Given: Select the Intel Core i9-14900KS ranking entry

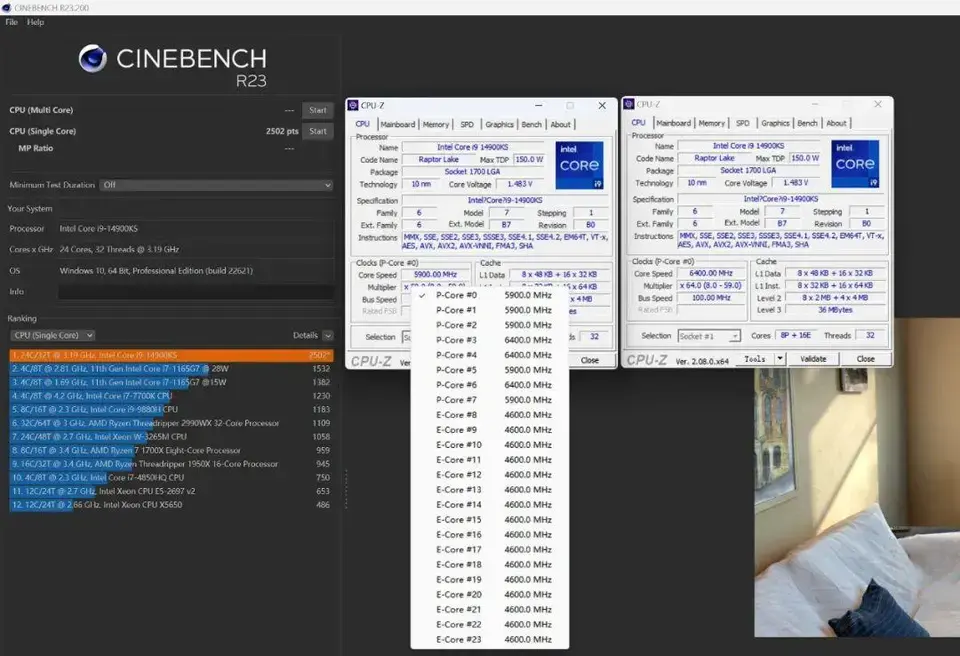Looking at the screenshot, I should click(x=171, y=355).
